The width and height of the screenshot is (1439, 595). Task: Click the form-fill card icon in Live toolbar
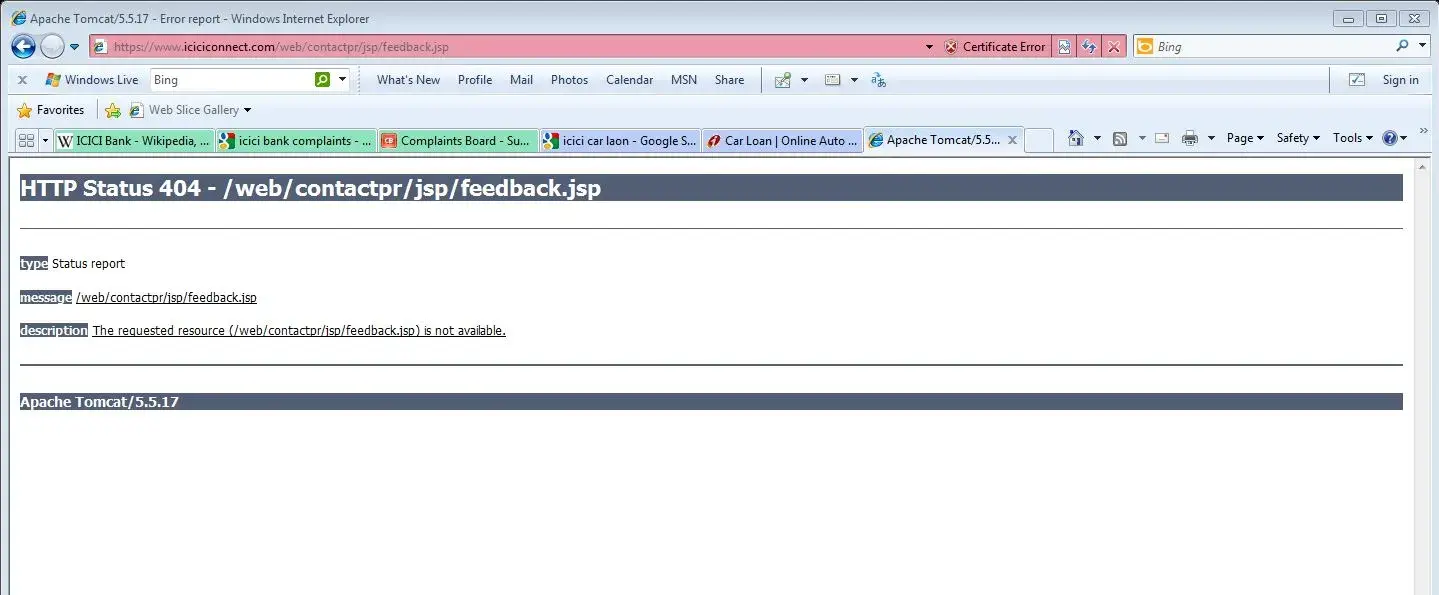tap(832, 80)
